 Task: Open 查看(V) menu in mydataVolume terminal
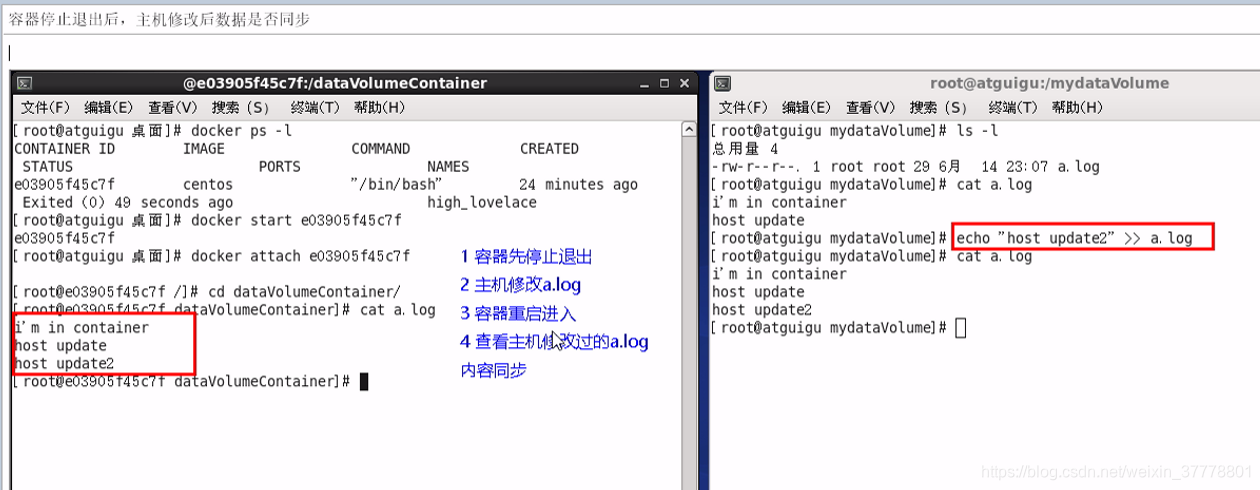[x=871, y=107]
